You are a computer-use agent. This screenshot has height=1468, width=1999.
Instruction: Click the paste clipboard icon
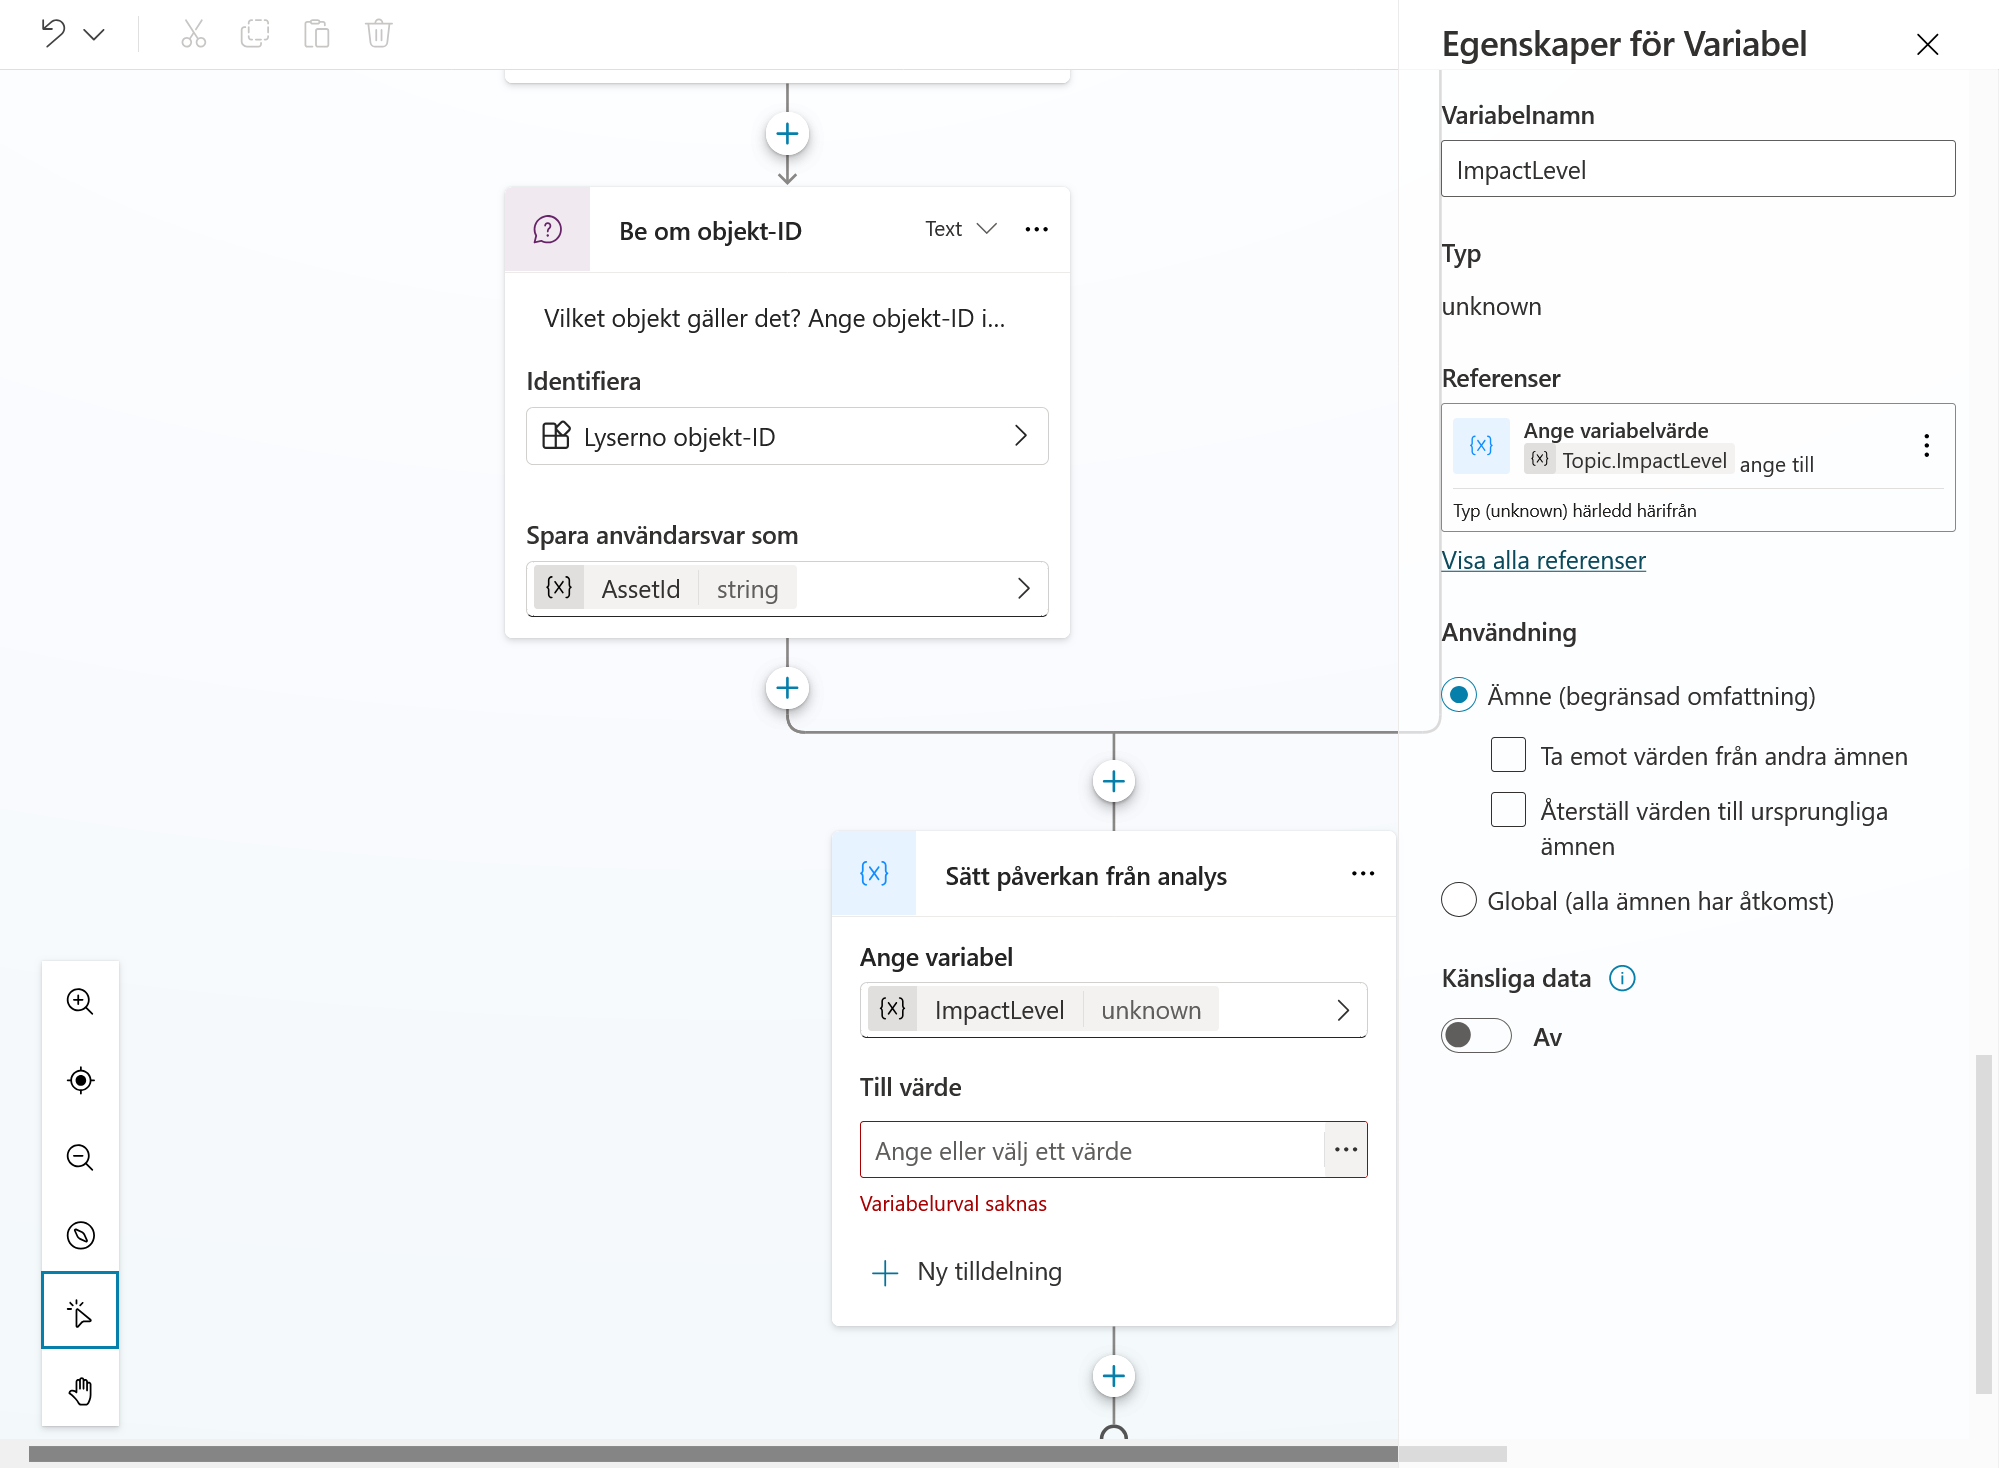click(x=317, y=34)
